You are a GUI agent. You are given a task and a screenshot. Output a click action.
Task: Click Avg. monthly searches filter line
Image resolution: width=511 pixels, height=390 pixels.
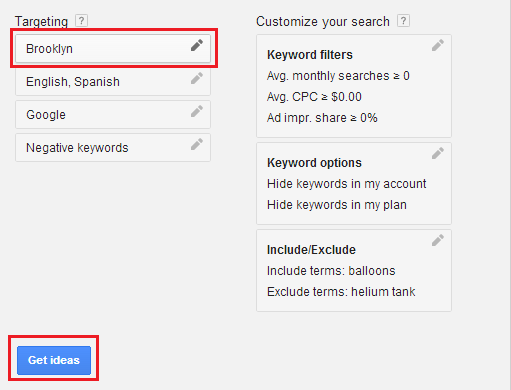[x=338, y=76]
